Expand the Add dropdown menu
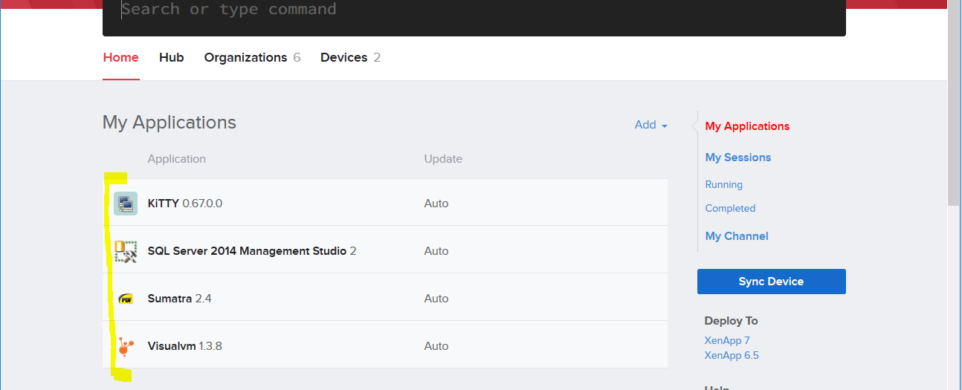The height and width of the screenshot is (390, 962). pos(651,125)
